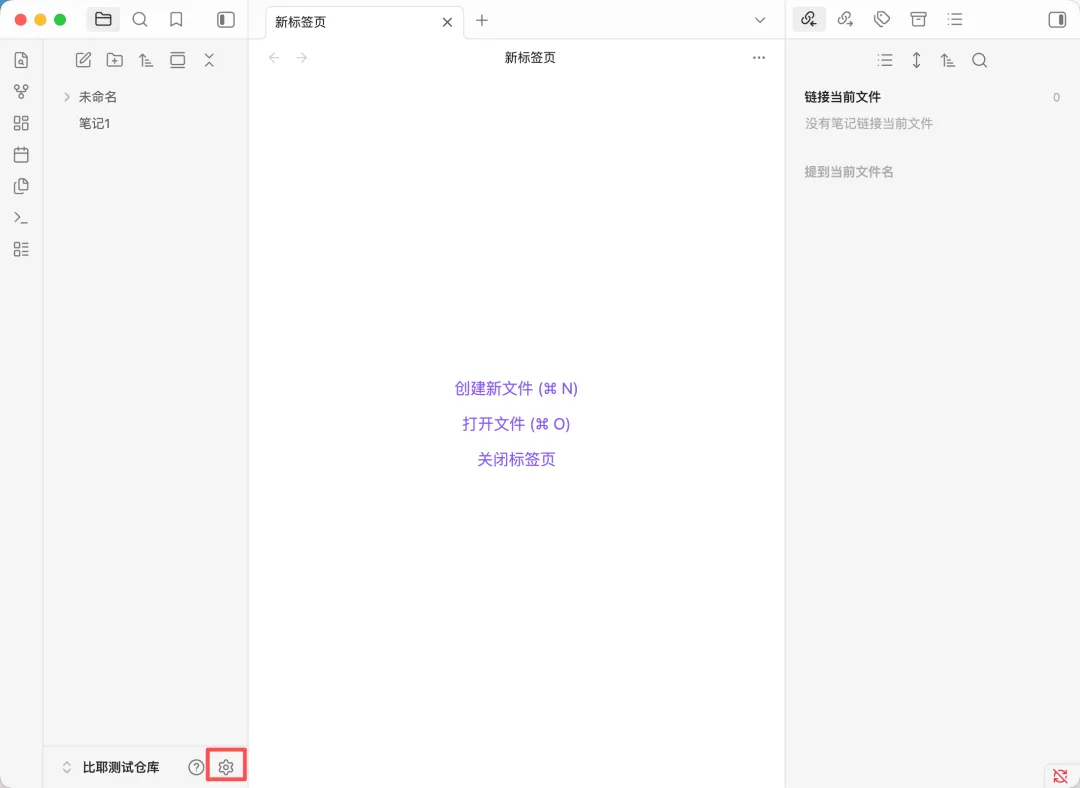Toggle the left sidebar collapse icon

point(226,20)
